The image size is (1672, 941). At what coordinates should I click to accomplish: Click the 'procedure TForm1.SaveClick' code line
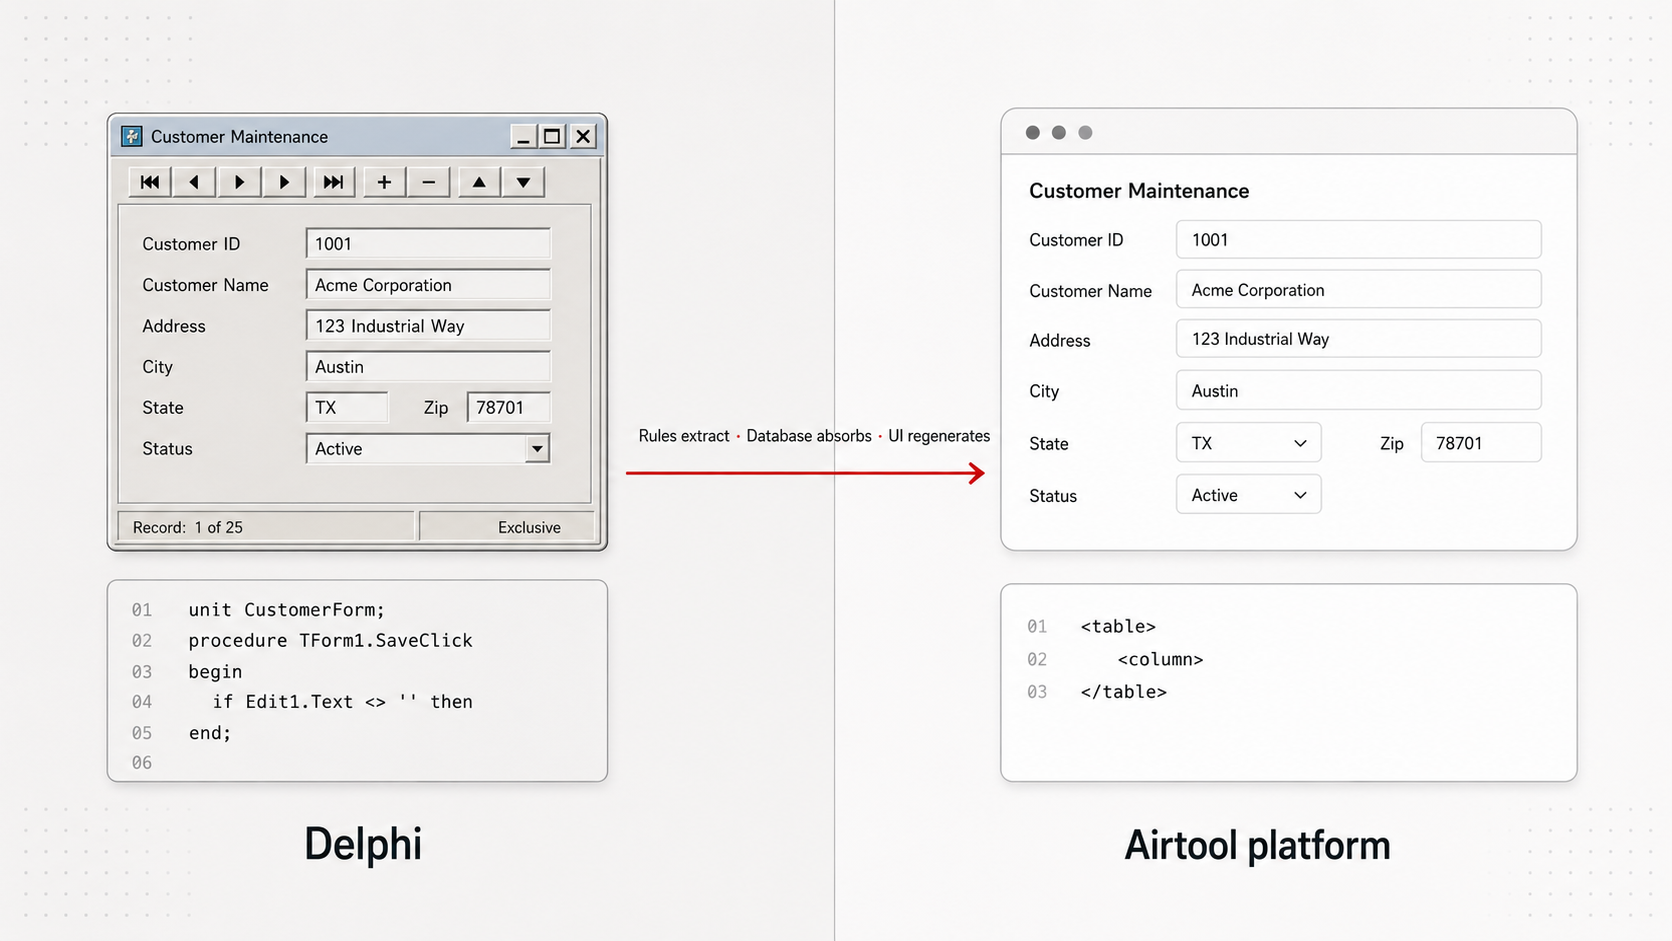(x=330, y=640)
